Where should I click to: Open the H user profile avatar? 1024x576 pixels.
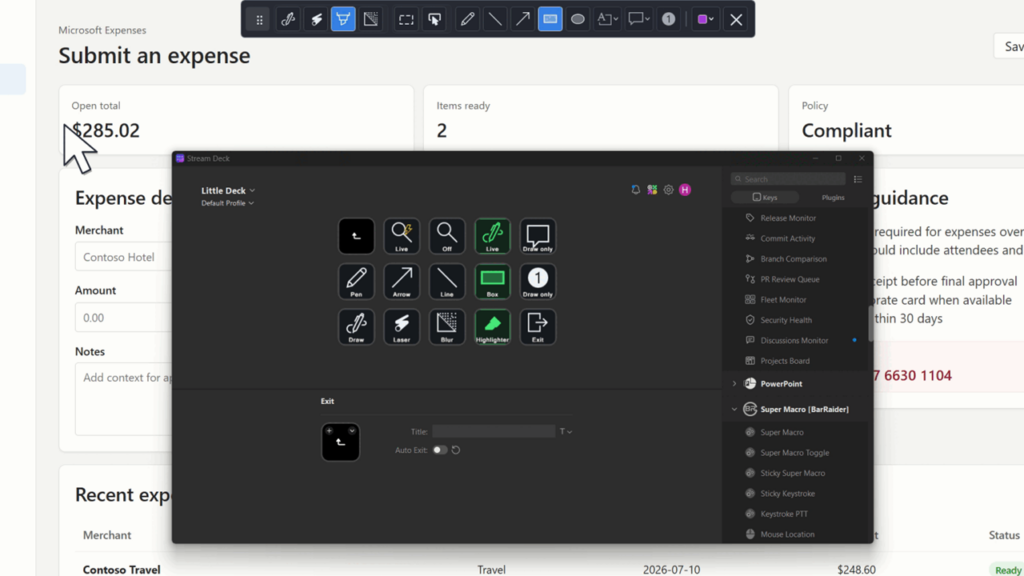point(685,189)
